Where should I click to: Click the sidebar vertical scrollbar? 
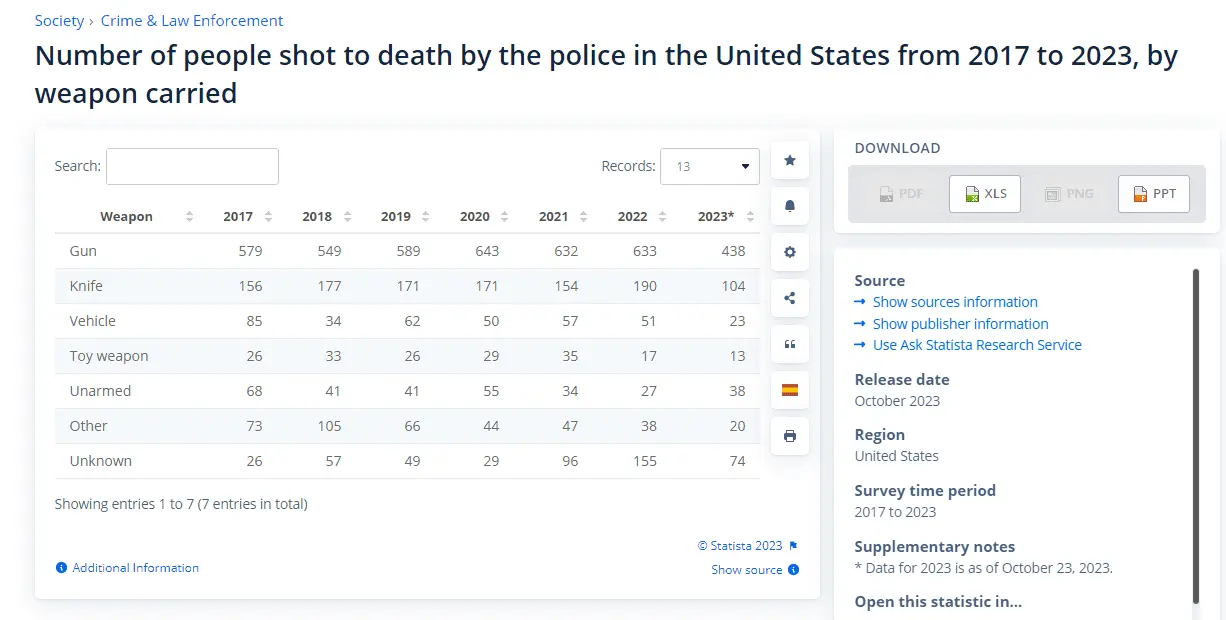pos(1195,435)
